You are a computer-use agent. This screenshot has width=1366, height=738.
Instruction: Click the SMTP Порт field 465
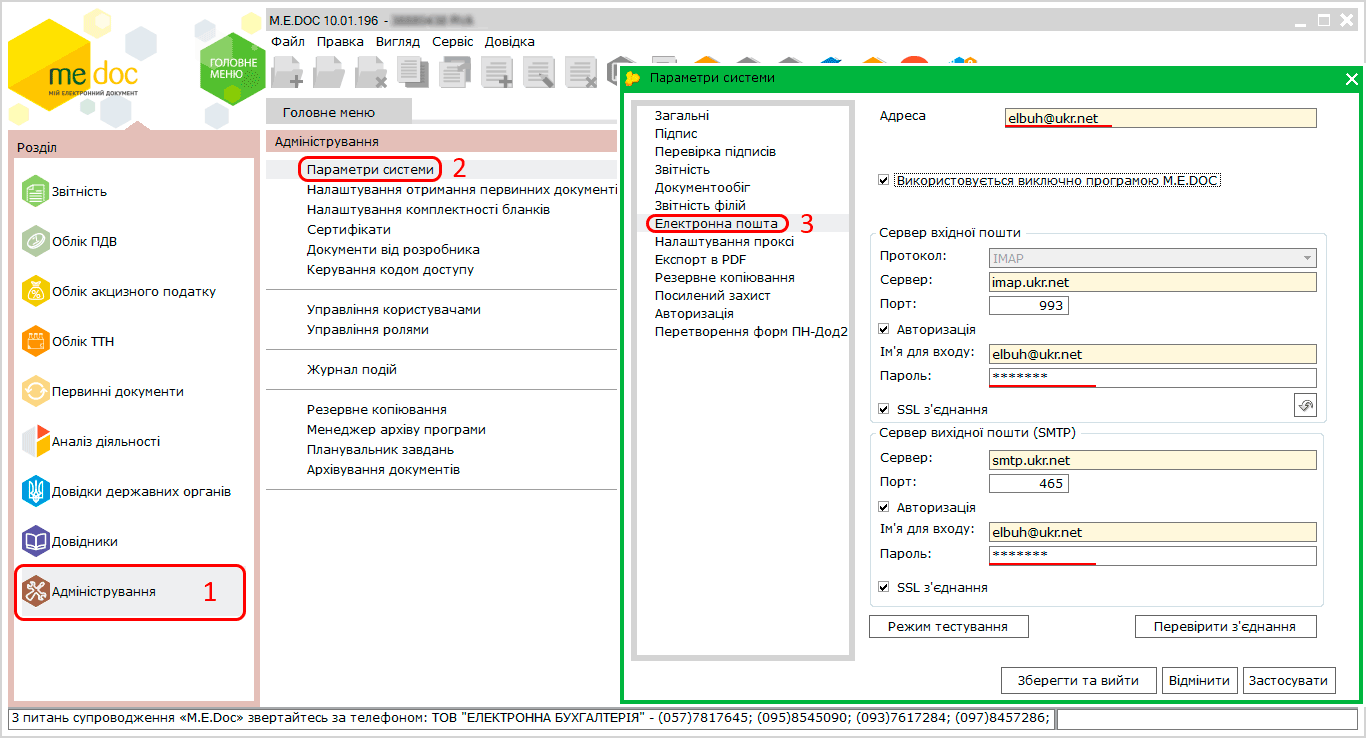[x=1028, y=483]
